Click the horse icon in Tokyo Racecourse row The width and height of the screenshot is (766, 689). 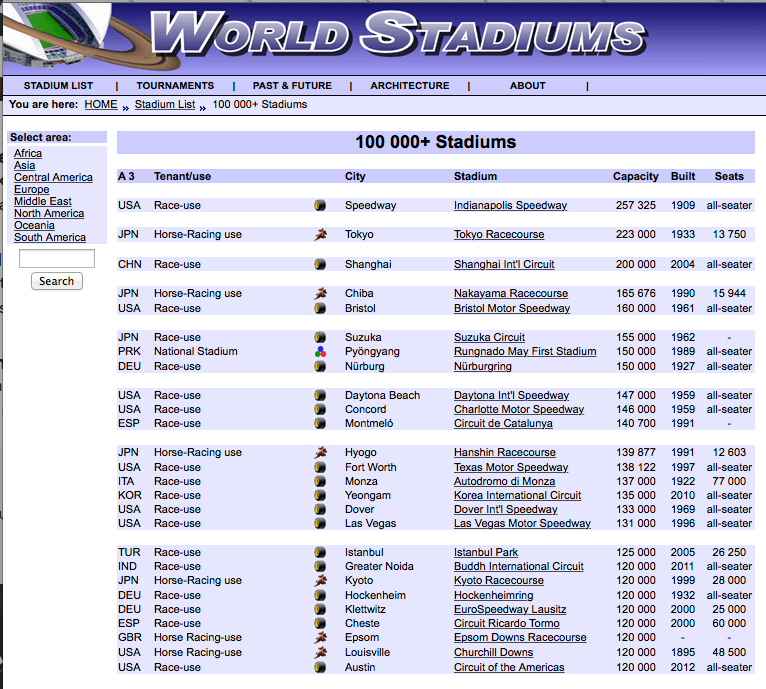pyautogui.click(x=320, y=235)
